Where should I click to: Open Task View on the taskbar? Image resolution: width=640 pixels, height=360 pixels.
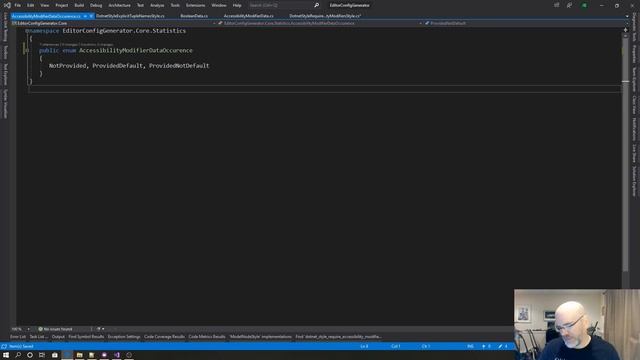pos(42,355)
